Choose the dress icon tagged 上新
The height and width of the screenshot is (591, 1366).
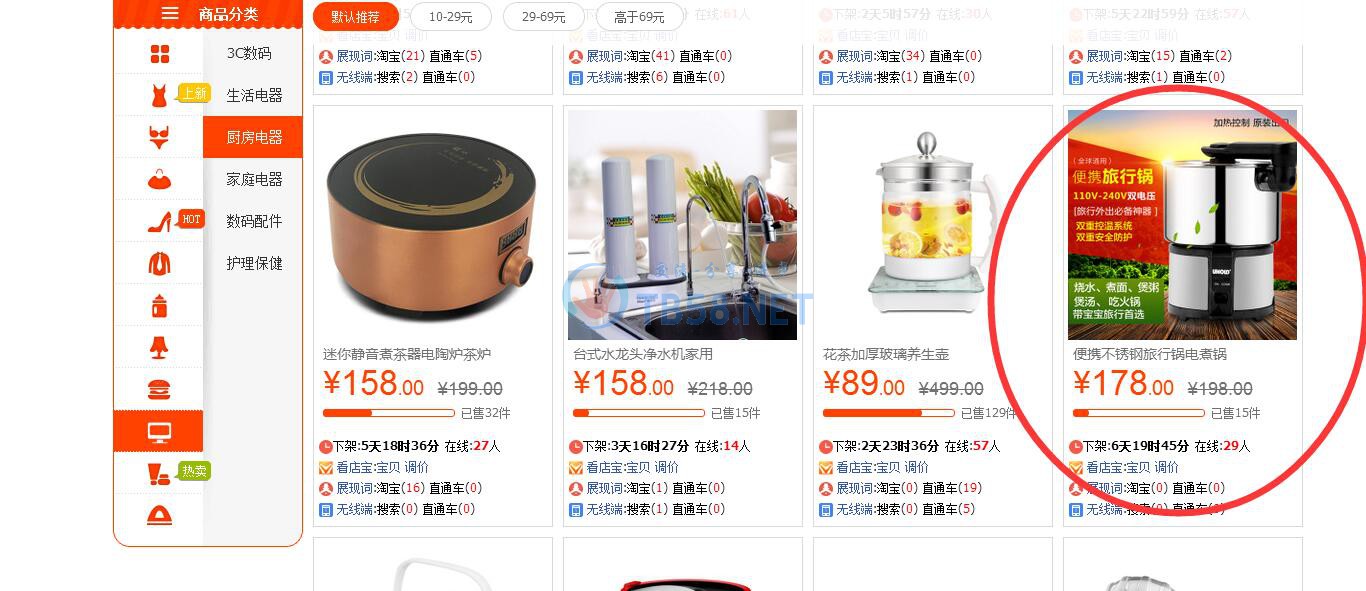pos(159,96)
